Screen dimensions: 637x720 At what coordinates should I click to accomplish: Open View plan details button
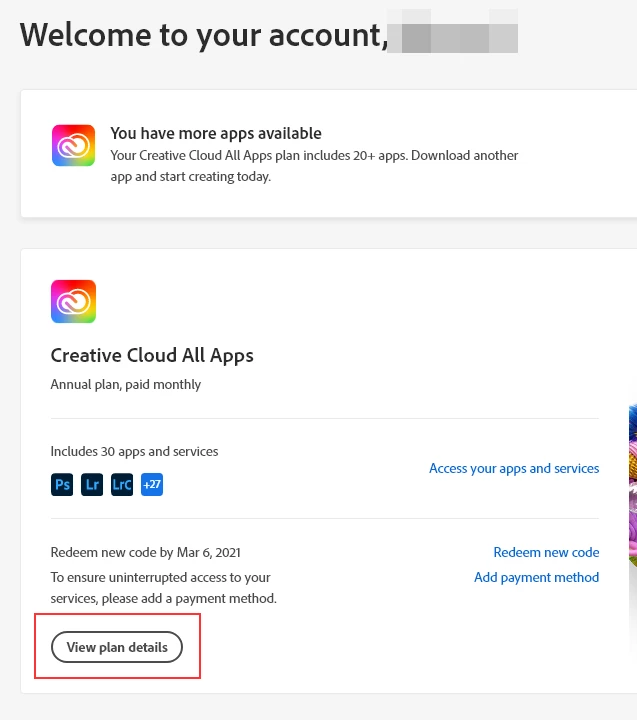coord(117,647)
